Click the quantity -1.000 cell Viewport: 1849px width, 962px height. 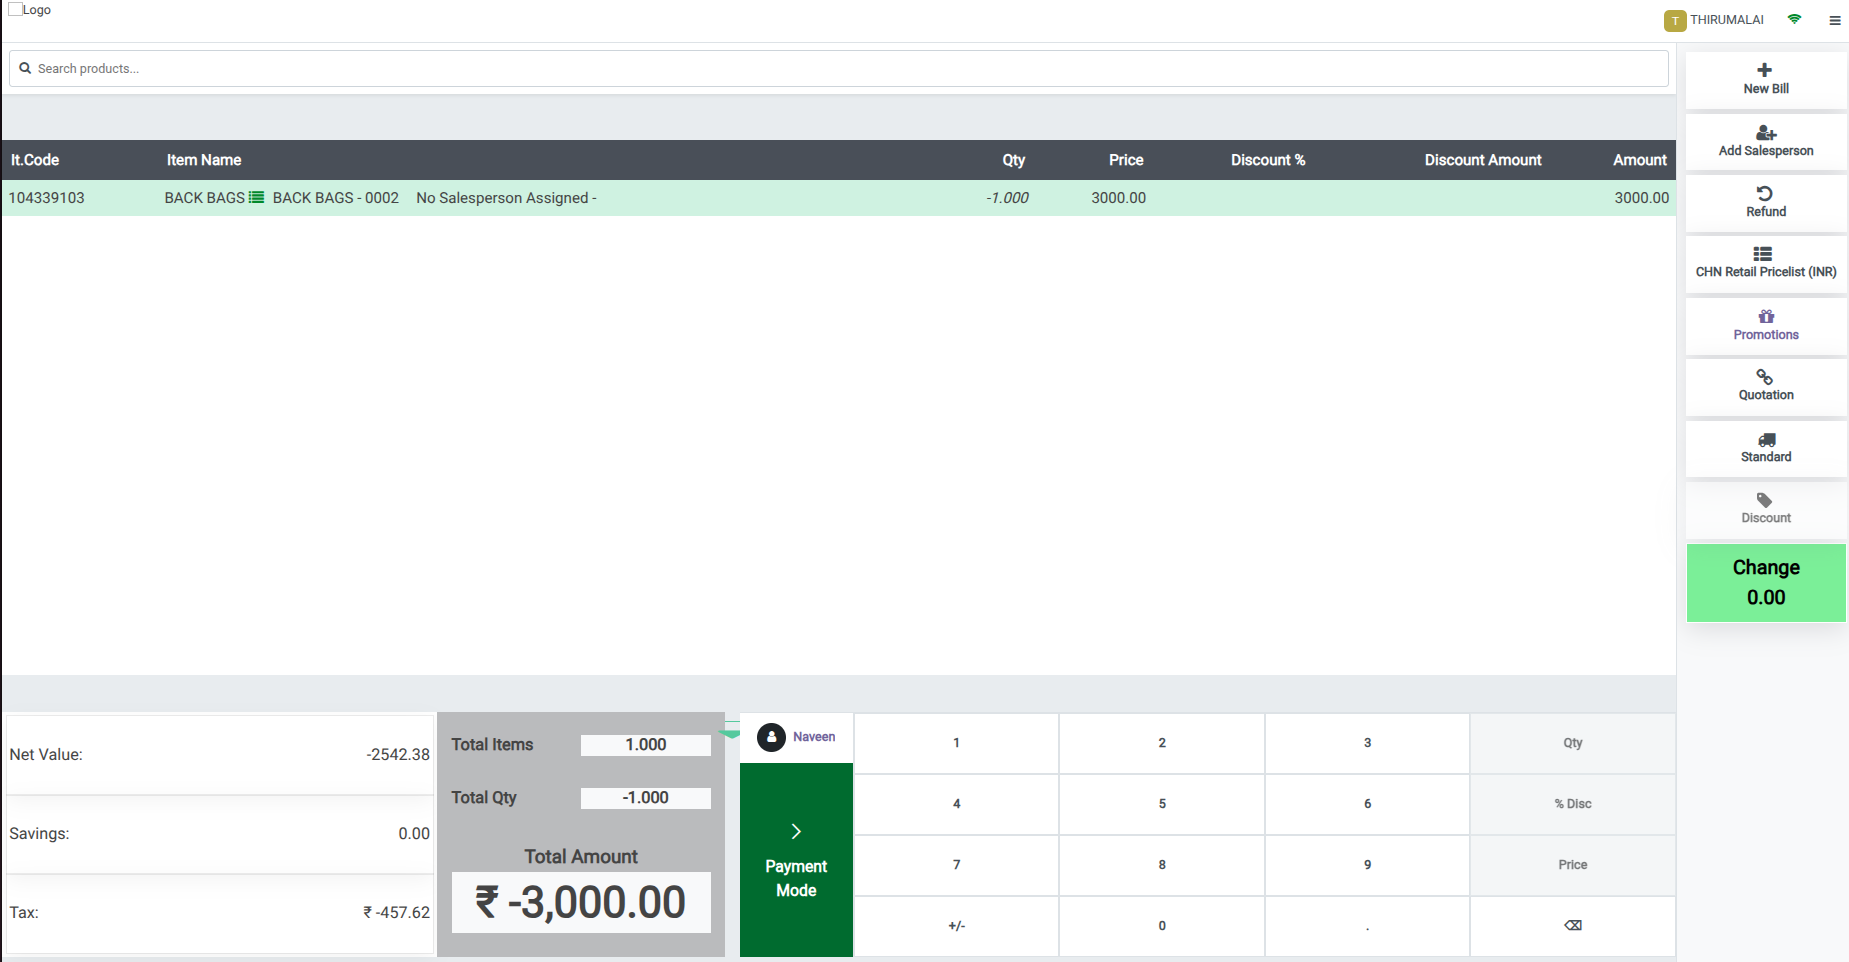(1007, 198)
